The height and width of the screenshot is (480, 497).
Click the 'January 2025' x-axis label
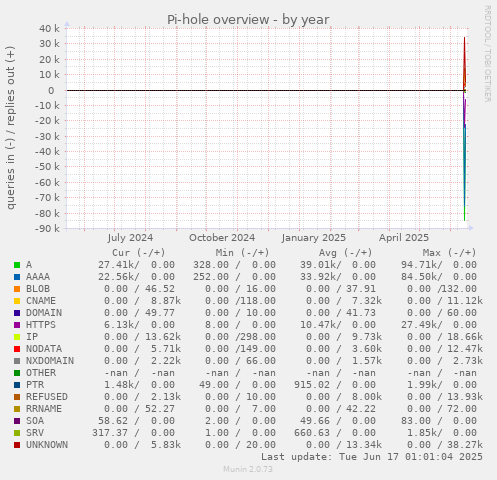coord(314,238)
